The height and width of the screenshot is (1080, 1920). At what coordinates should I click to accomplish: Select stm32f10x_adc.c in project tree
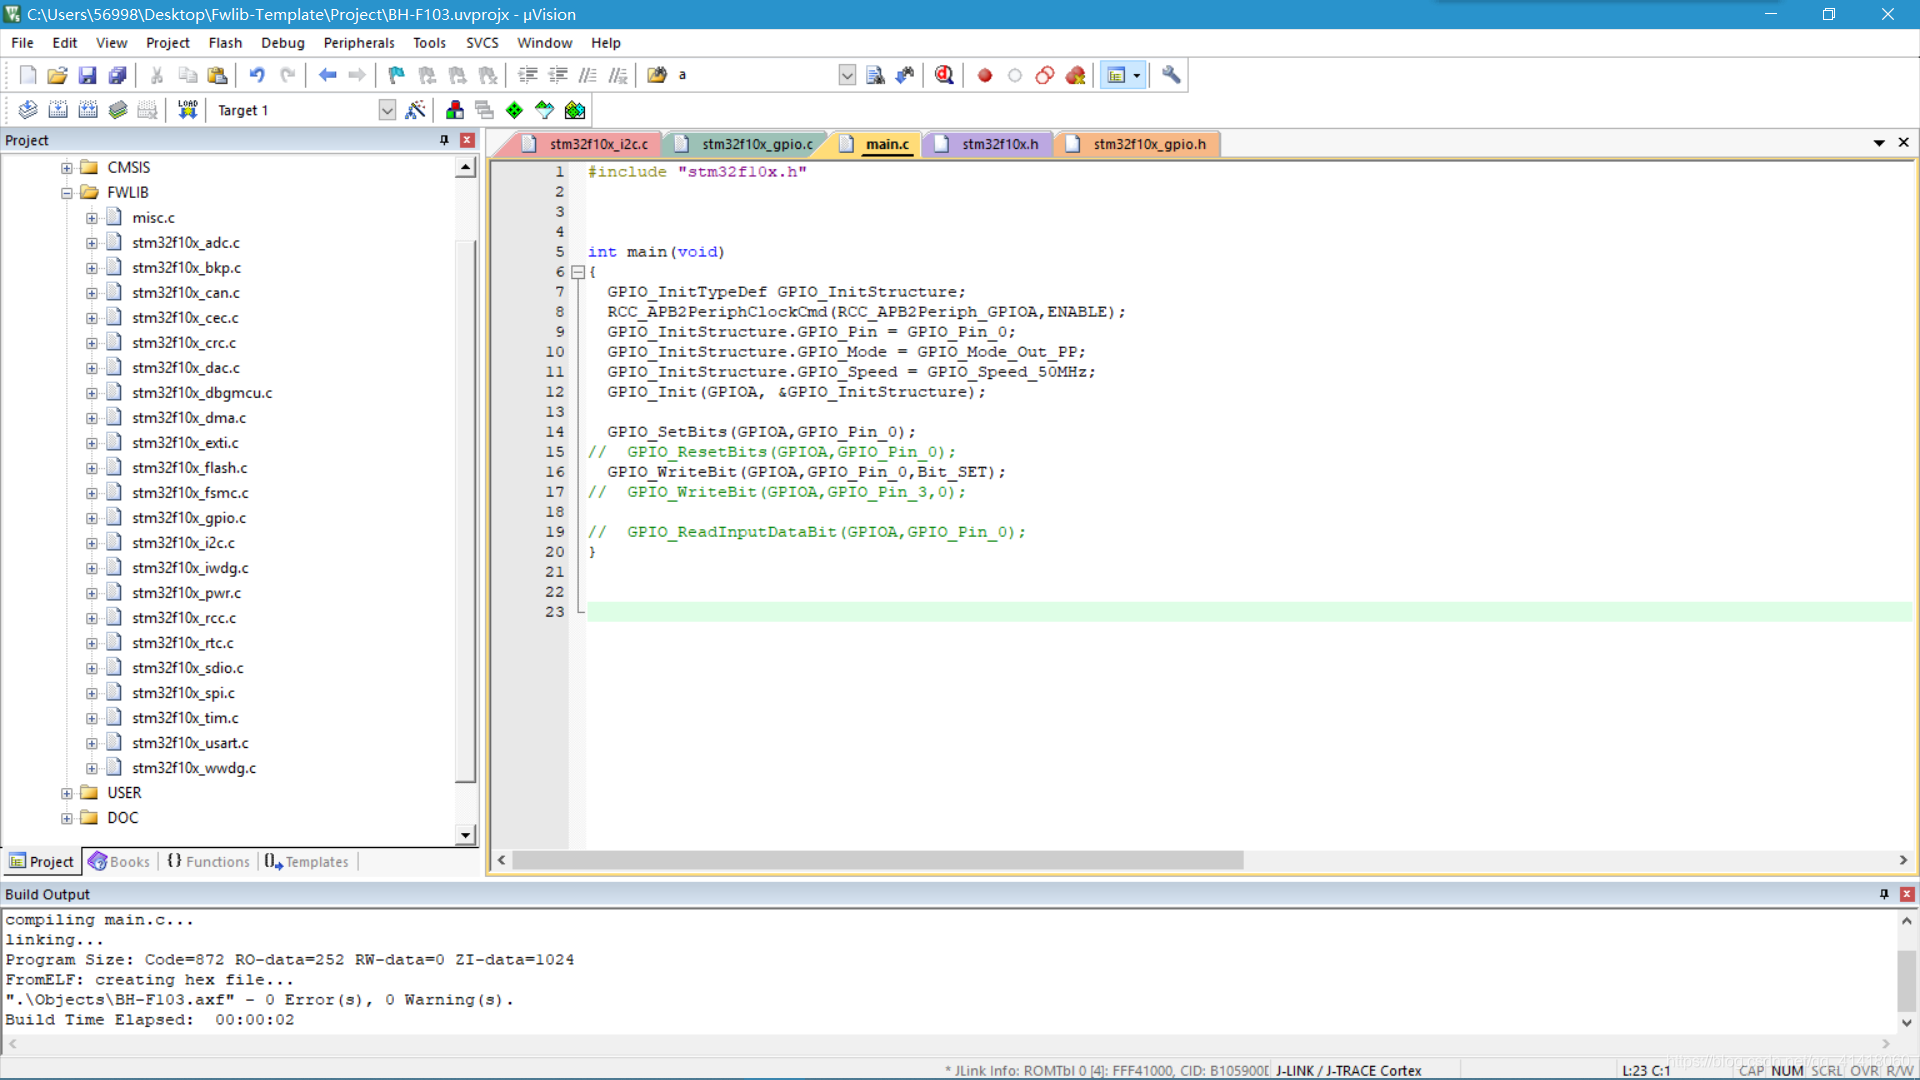click(186, 243)
